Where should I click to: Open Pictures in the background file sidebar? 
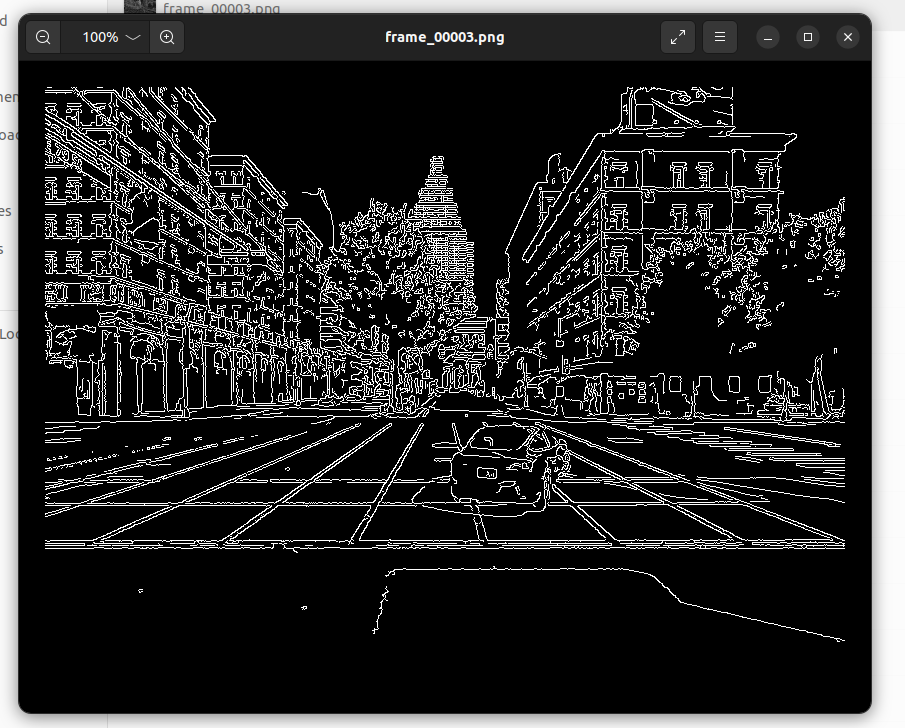(x=6, y=211)
